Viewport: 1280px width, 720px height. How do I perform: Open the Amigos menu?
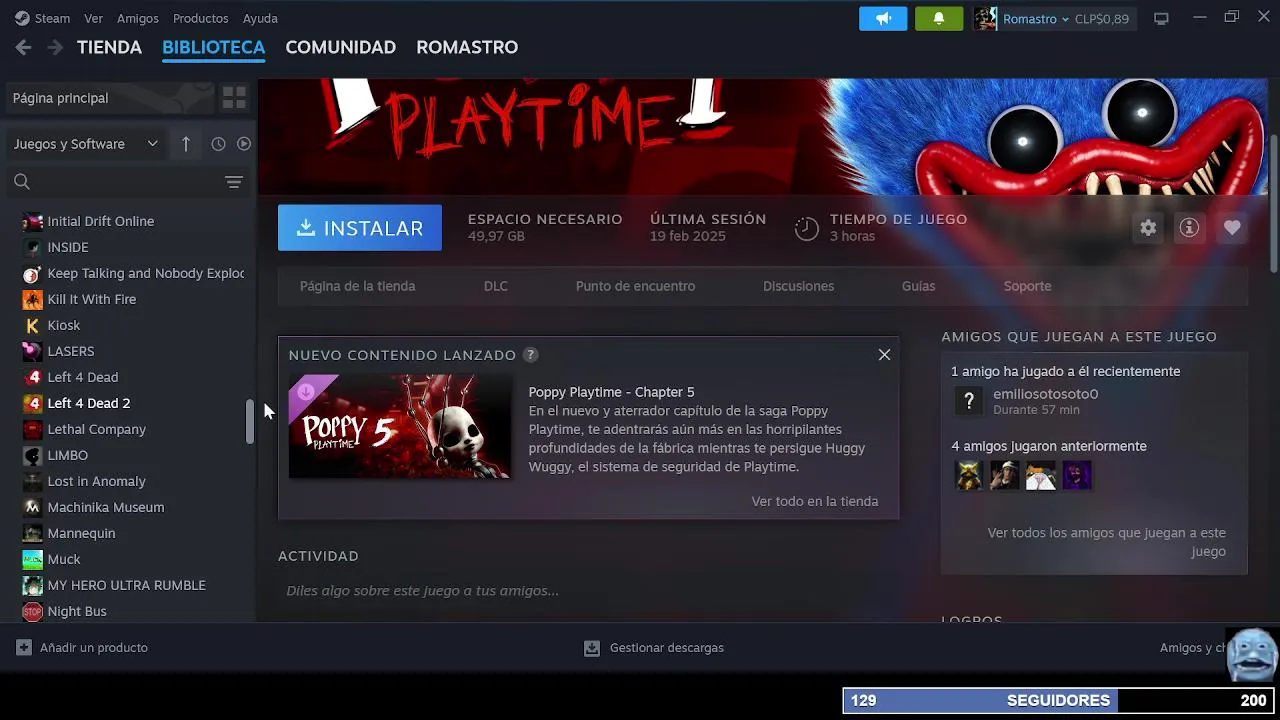click(138, 18)
